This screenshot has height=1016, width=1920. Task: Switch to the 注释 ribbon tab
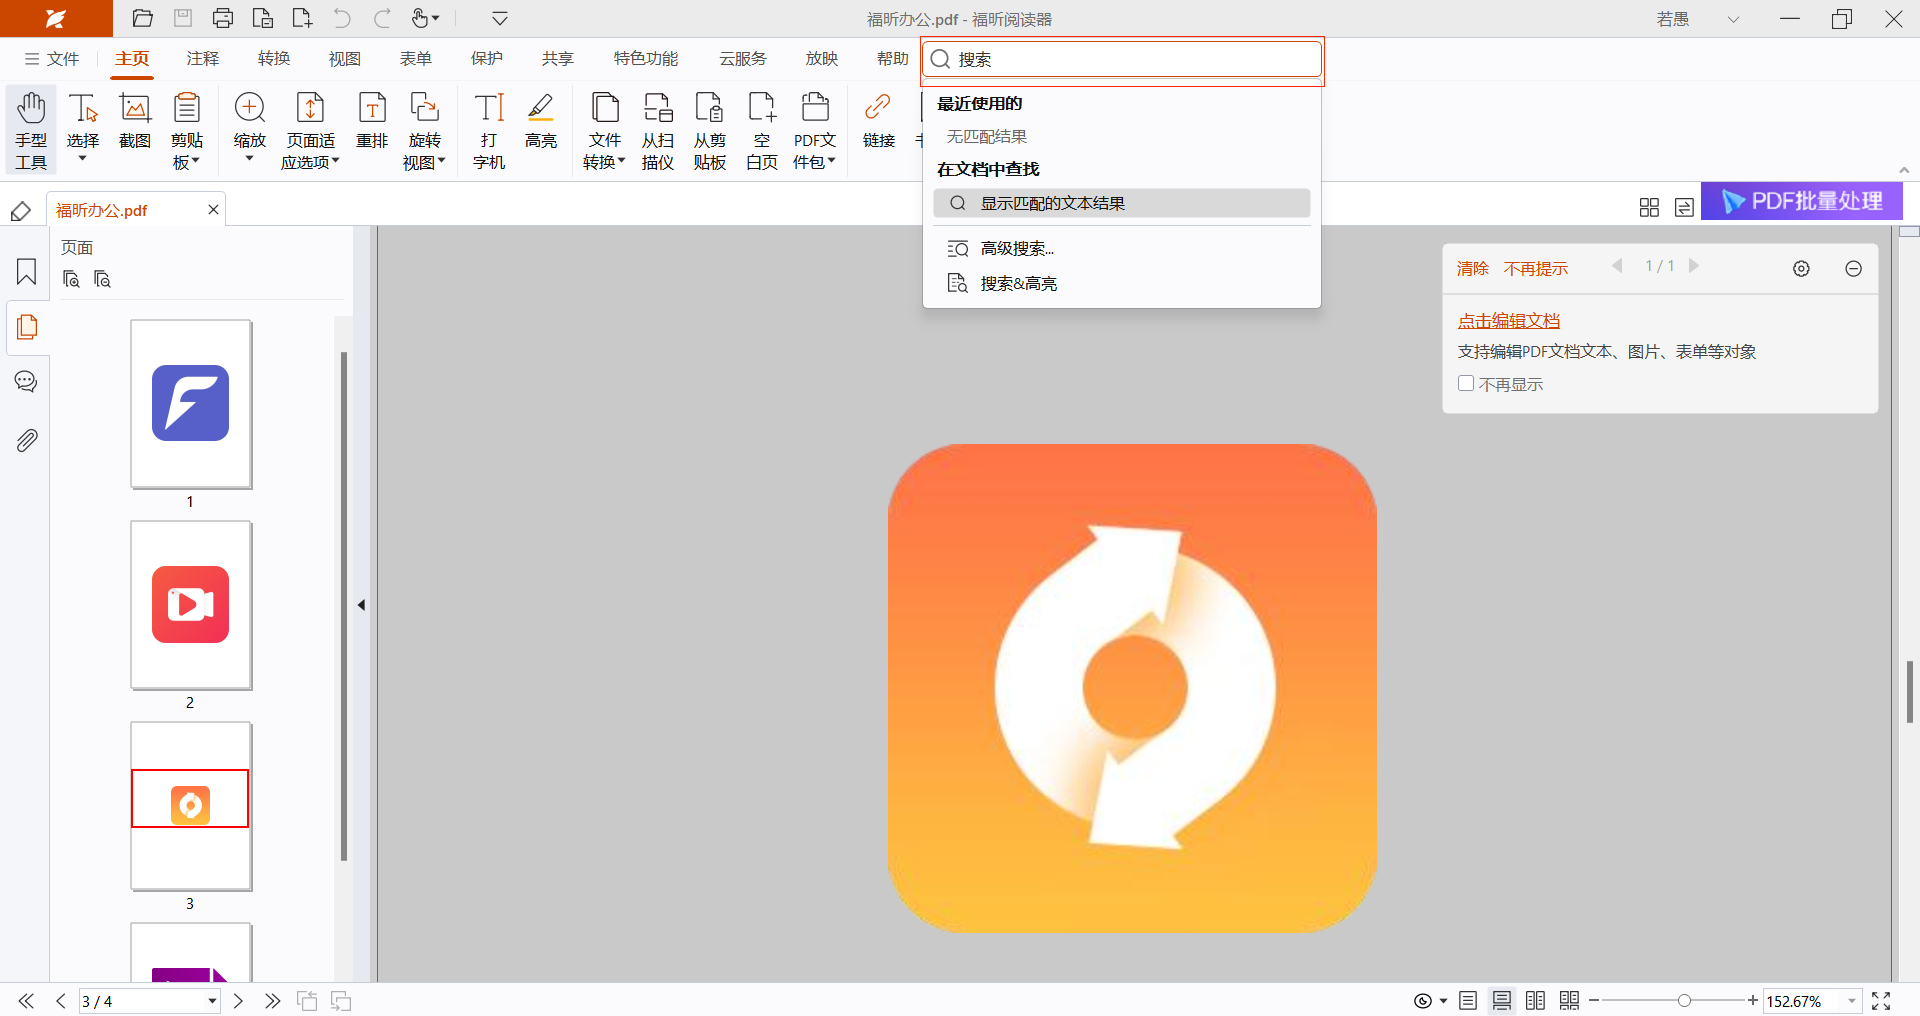click(x=203, y=59)
